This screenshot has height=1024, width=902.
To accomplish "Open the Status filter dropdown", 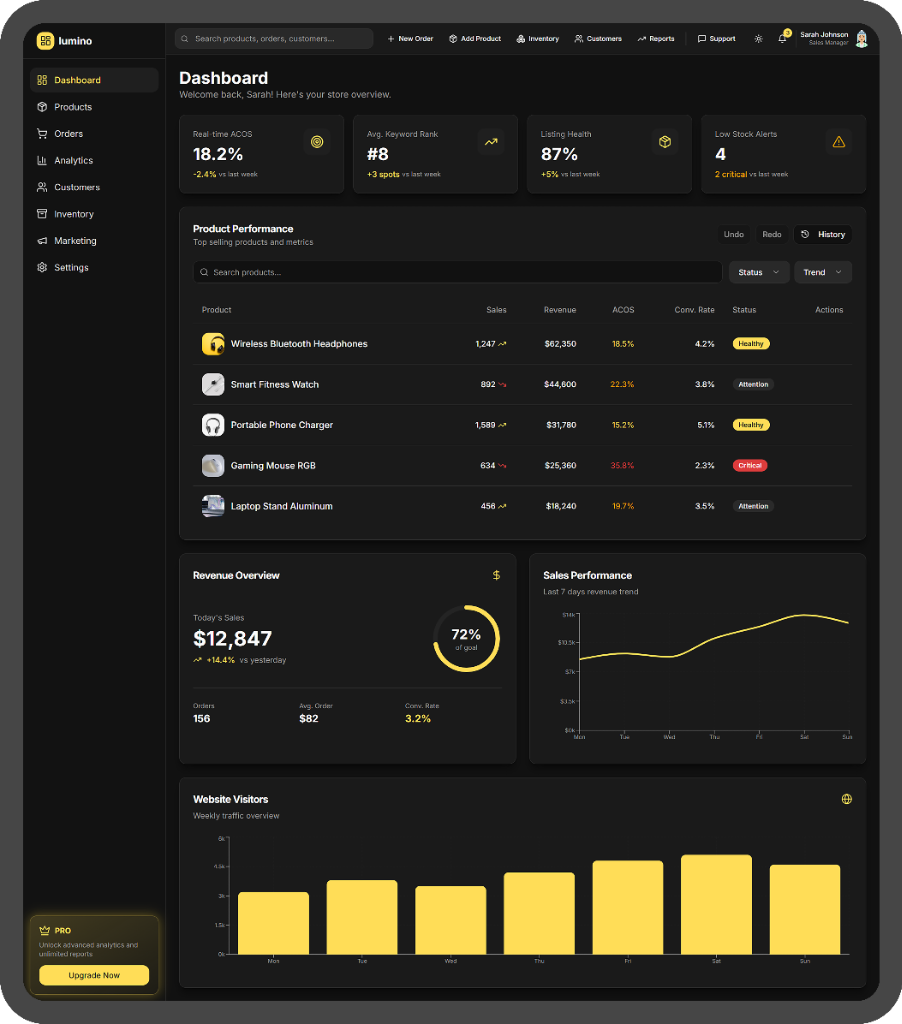I will 758,271.
